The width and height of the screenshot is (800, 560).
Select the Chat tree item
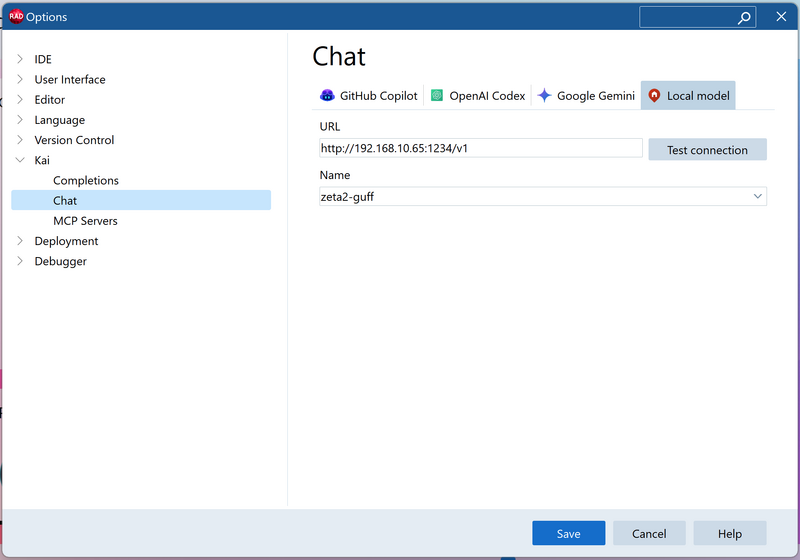[x=141, y=200]
